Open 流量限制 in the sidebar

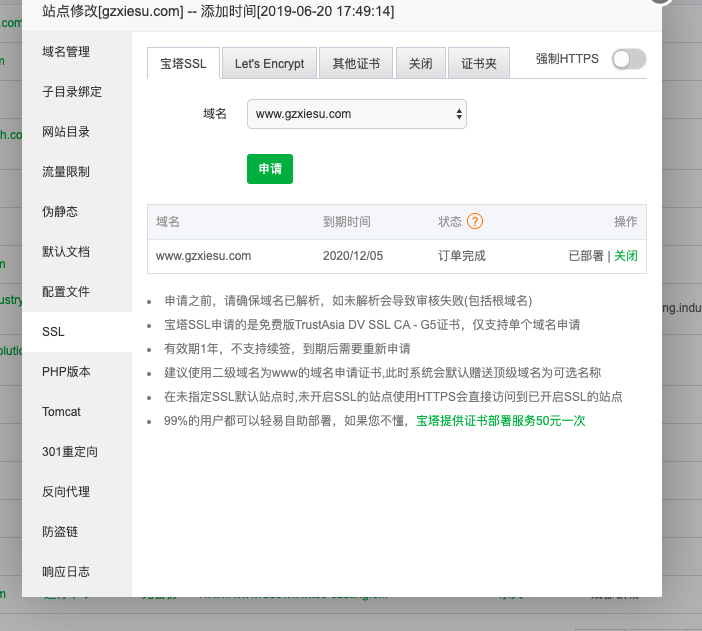[x=77, y=172]
